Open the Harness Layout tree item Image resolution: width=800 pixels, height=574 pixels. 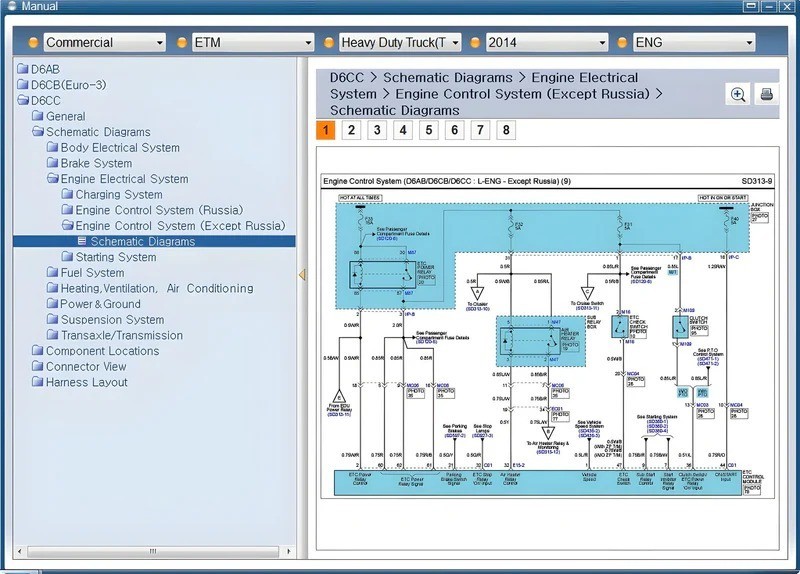tap(86, 382)
